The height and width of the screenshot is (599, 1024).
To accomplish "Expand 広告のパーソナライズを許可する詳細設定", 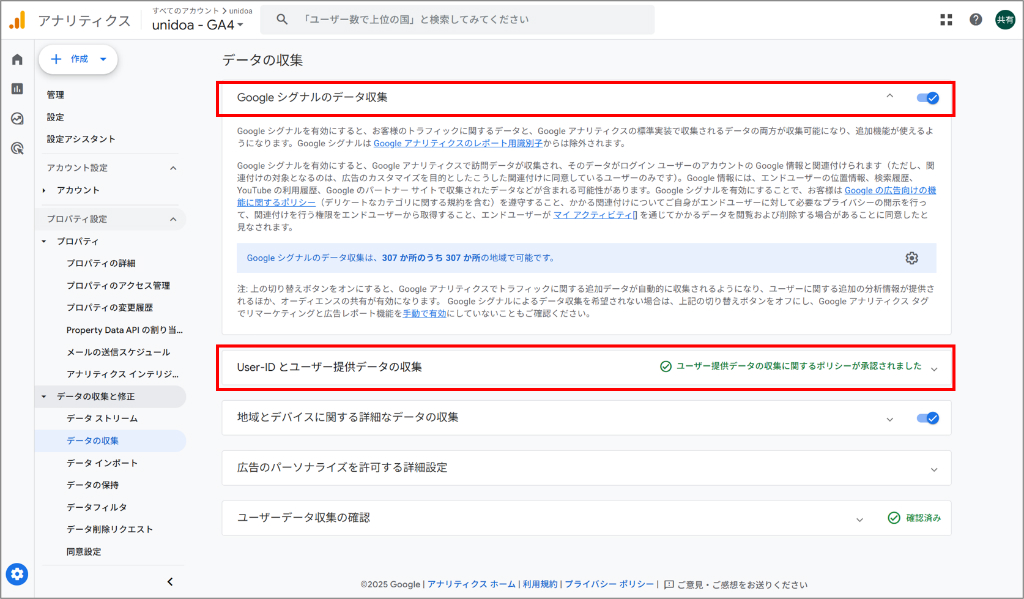I will [933, 468].
